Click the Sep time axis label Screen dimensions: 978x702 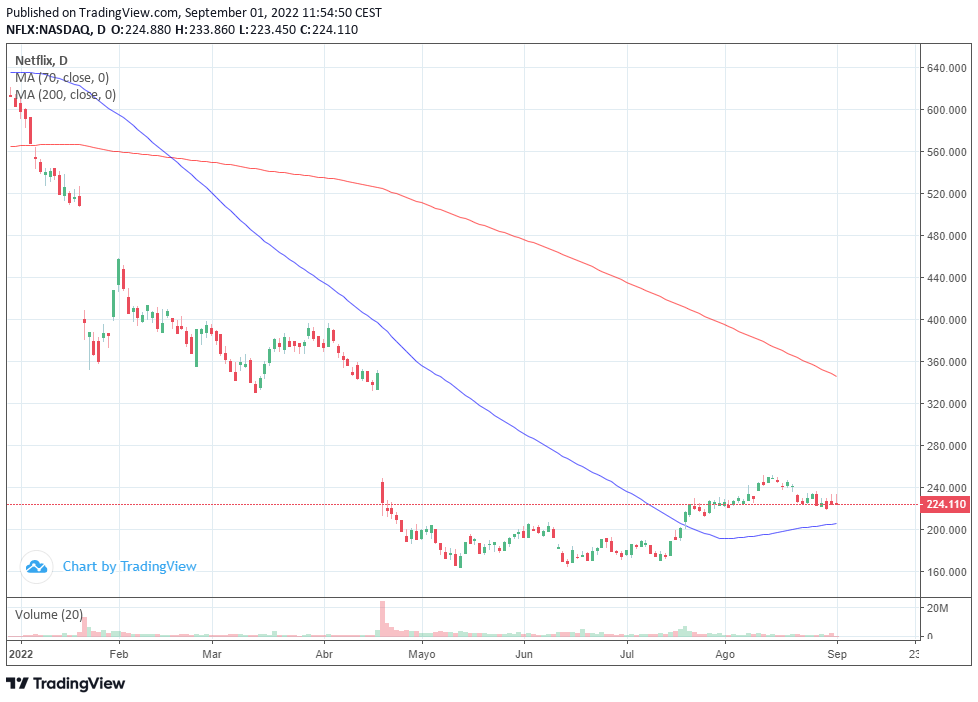(x=836, y=654)
